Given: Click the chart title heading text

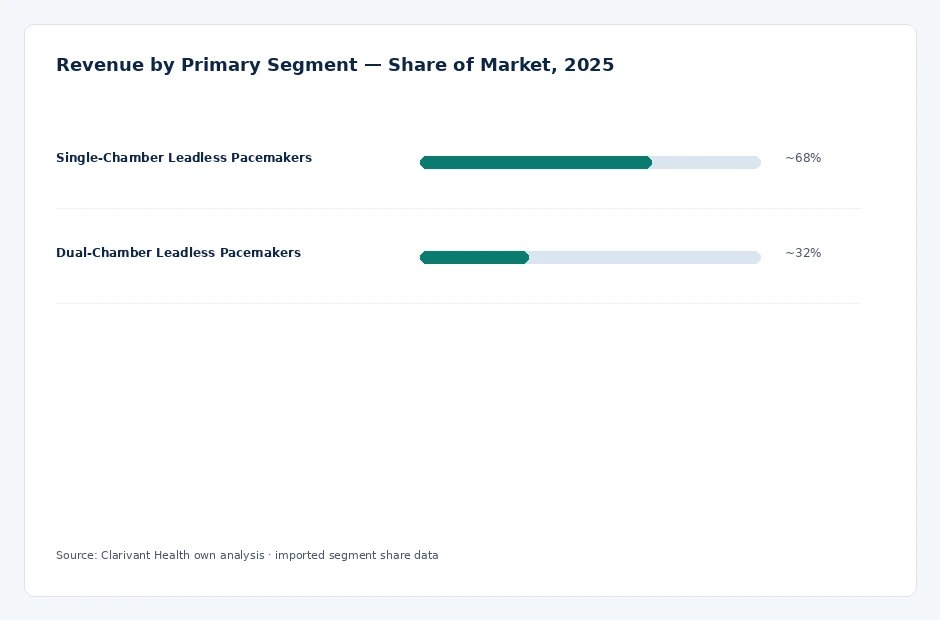Looking at the screenshot, I should tap(335, 65).
